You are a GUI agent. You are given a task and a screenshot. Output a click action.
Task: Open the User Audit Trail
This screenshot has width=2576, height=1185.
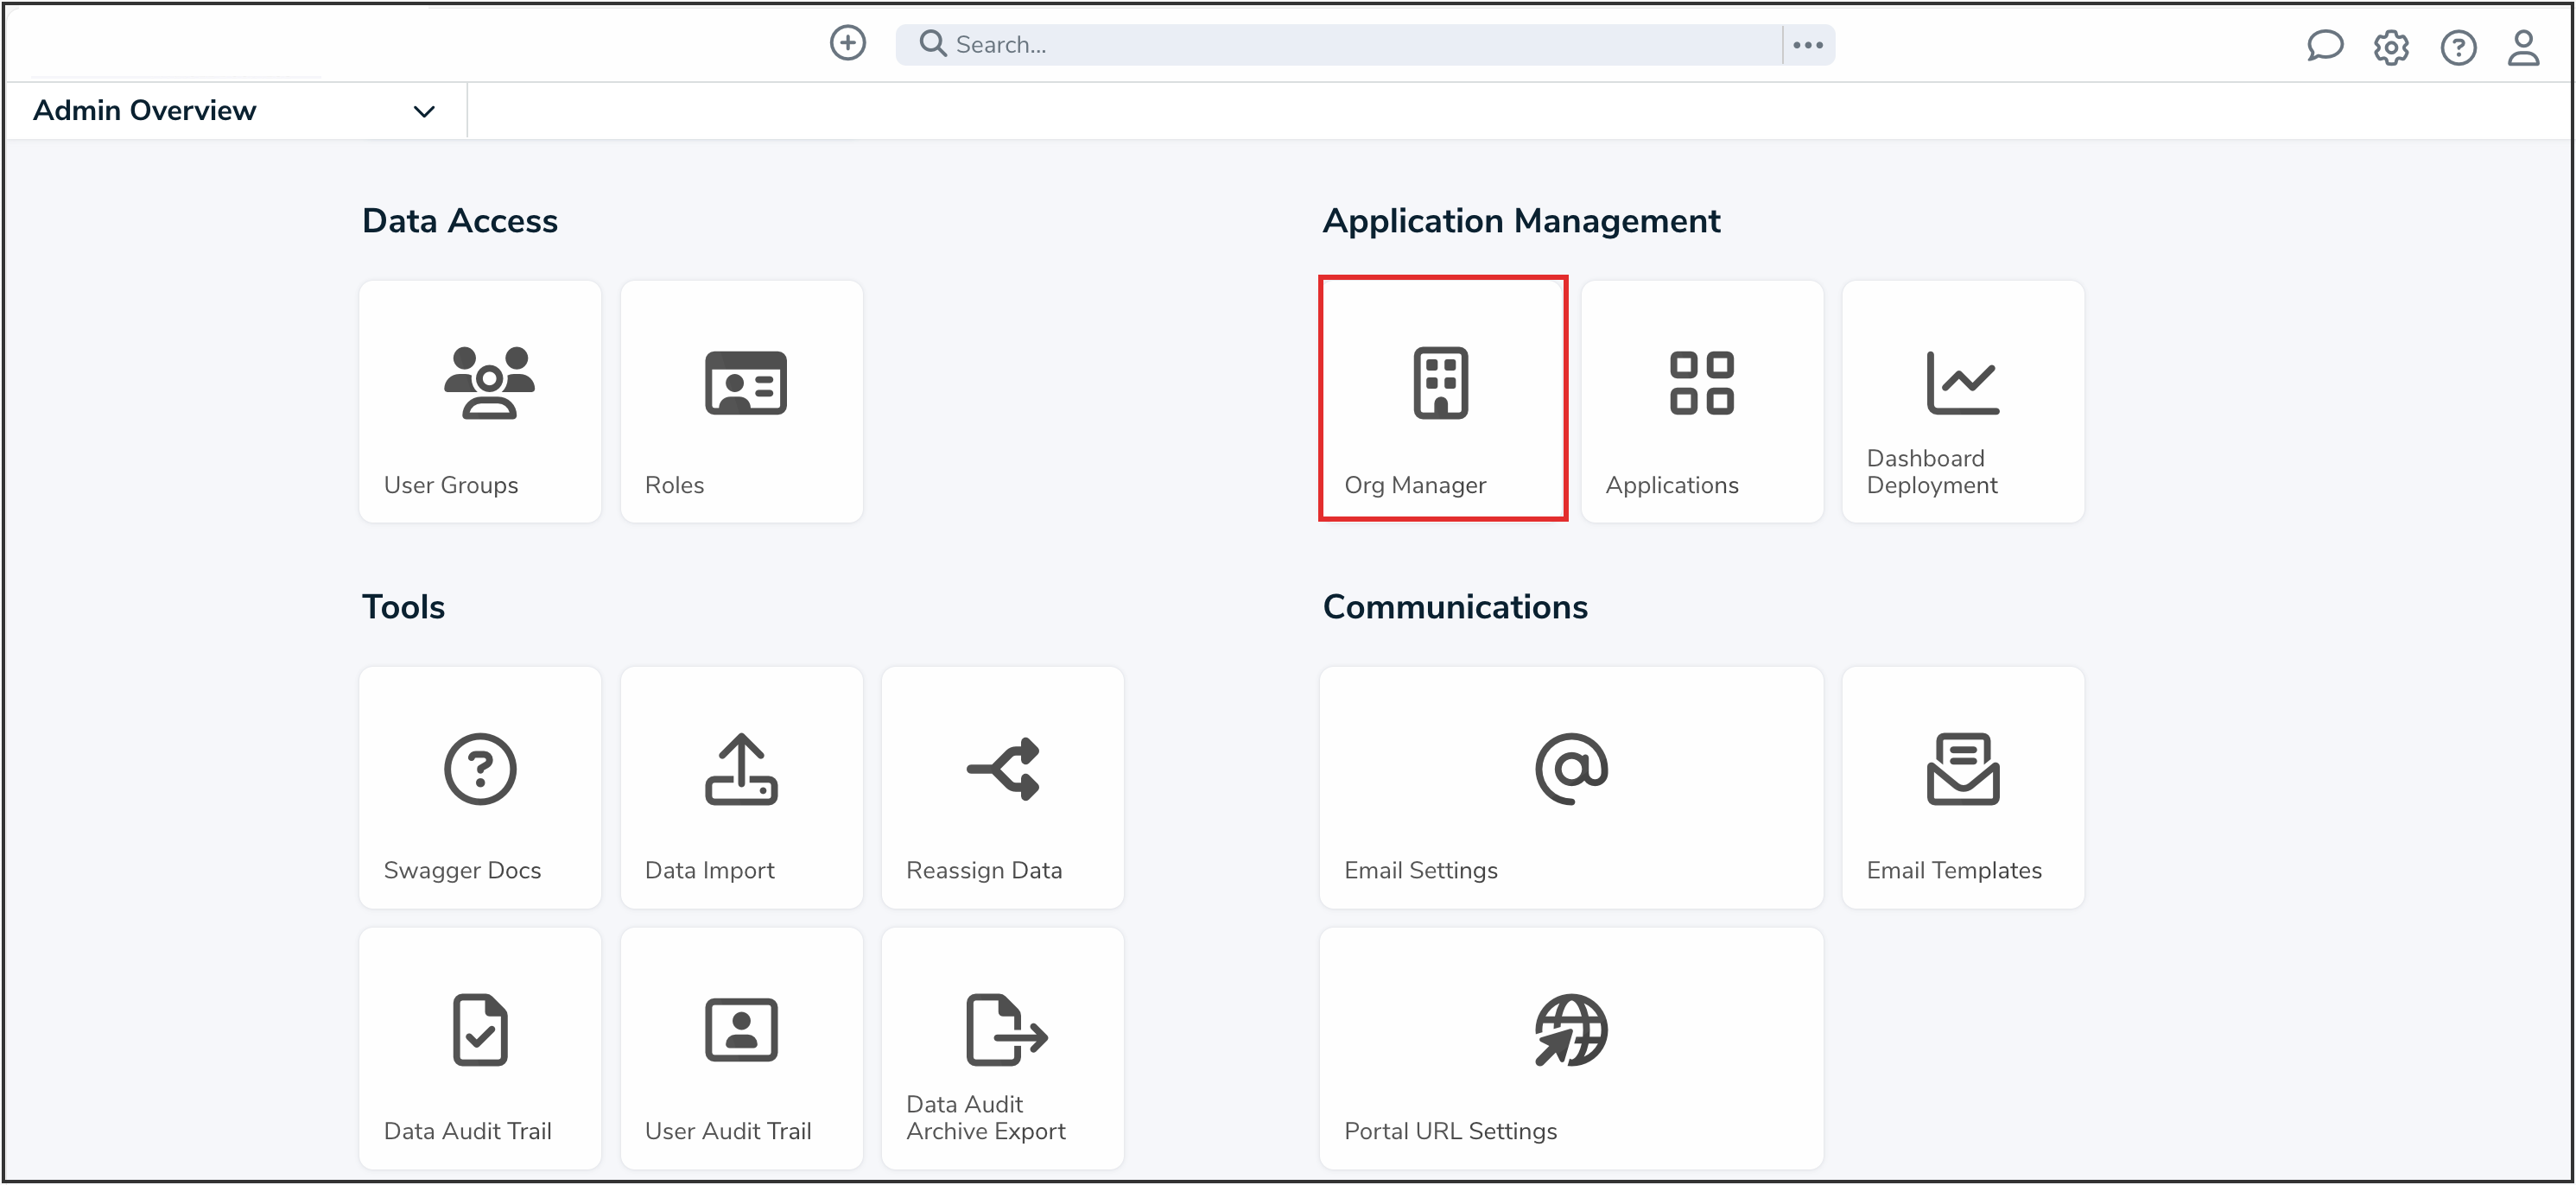[x=741, y=1047]
